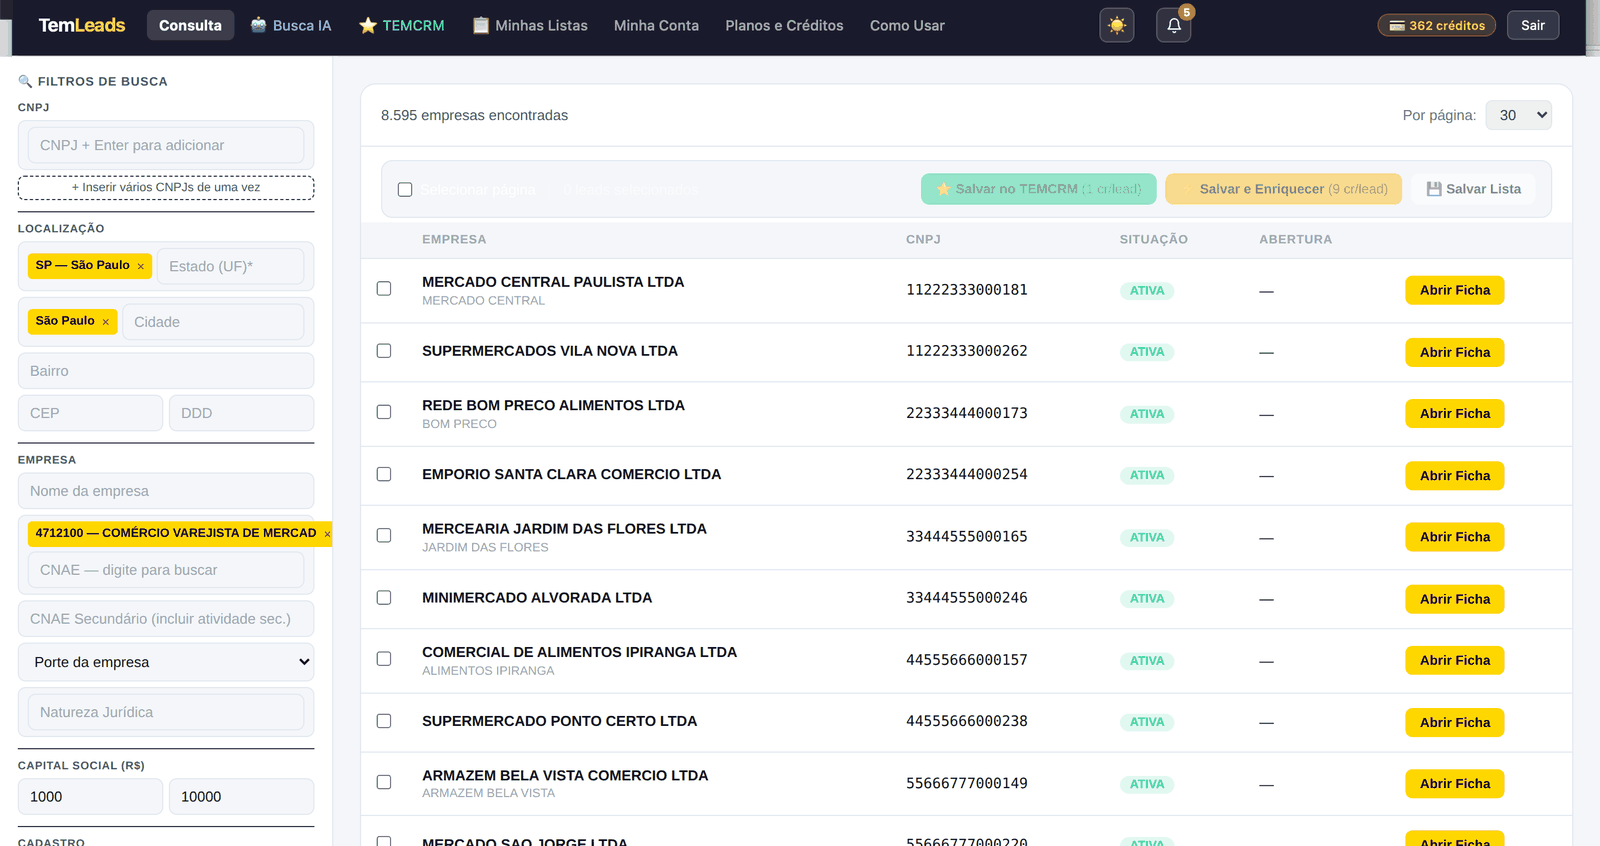
Task: Click the TemLeads logo
Action: pyautogui.click(x=82, y=25)
